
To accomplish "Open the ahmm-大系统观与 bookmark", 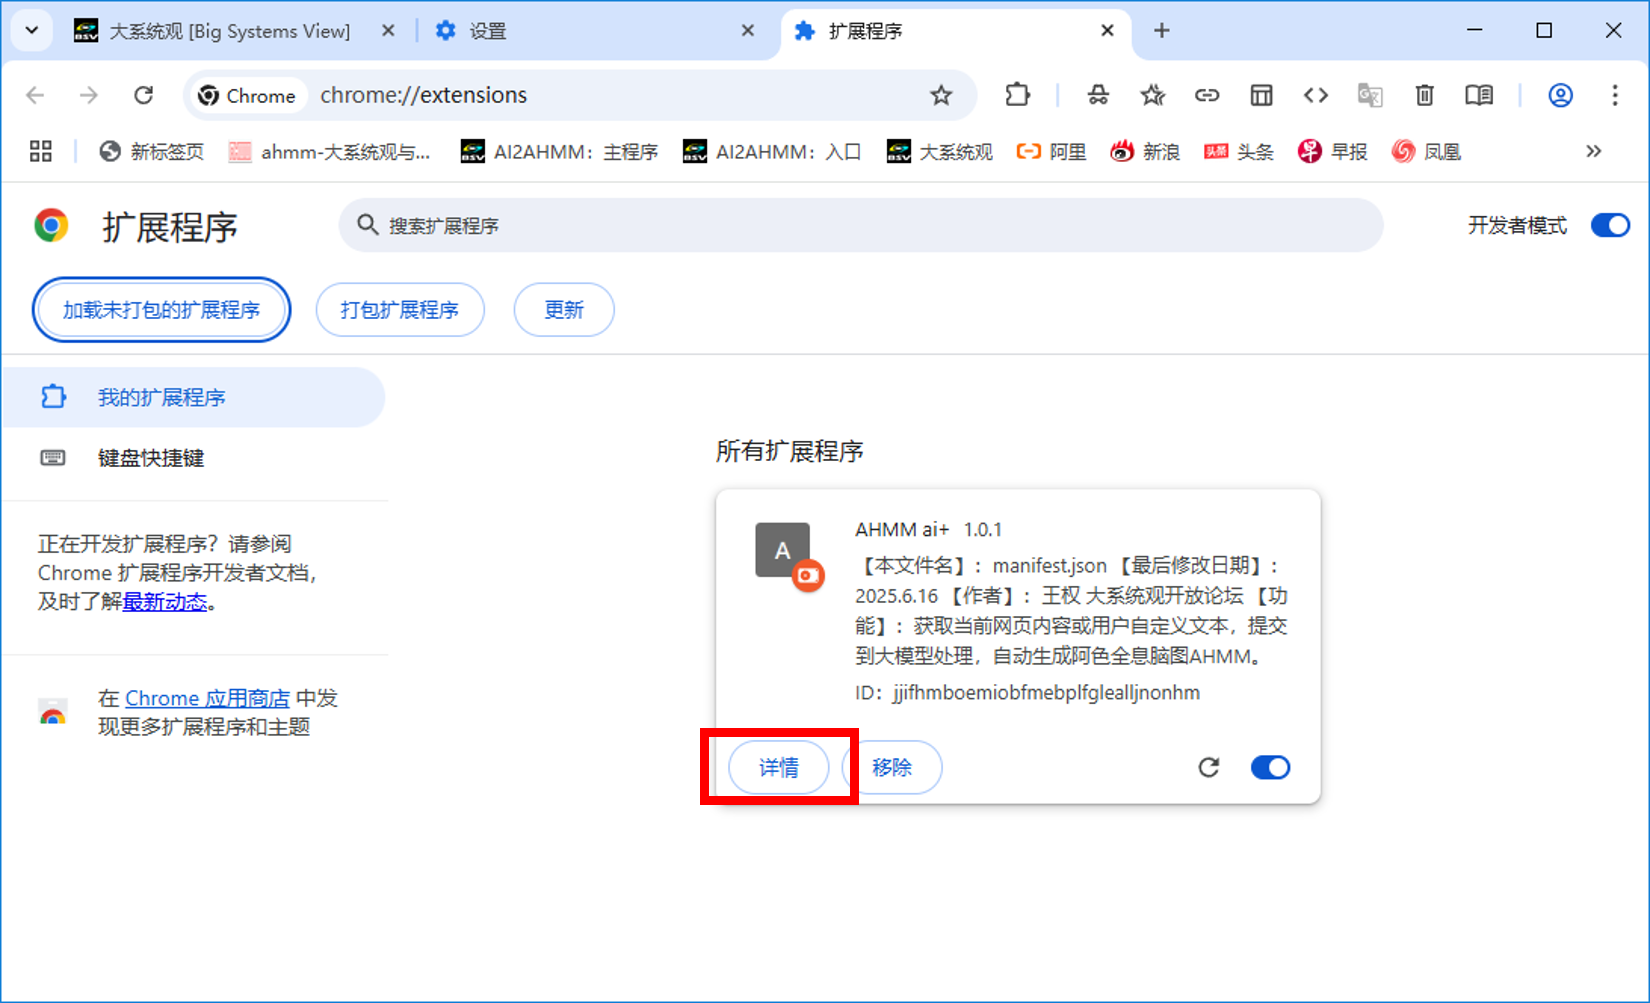I will point(330,151).
